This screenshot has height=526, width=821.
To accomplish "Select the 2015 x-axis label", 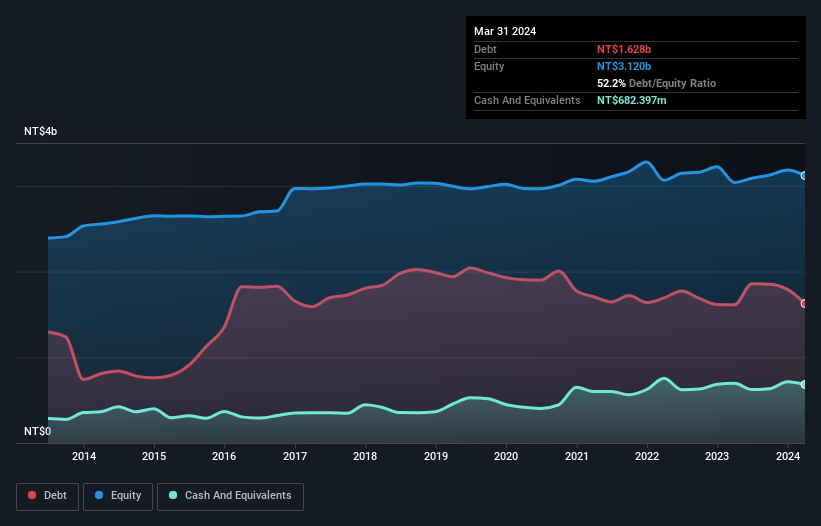I will click(154, 456).
